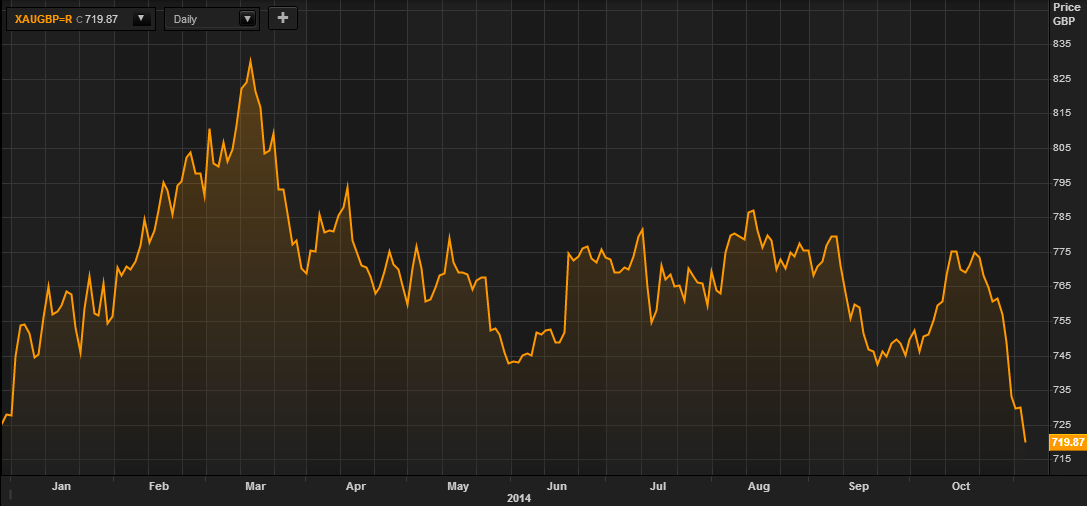Pick the Oct month label
Image resolution: width=1087 pixels, height=506 pixels.
961,487
